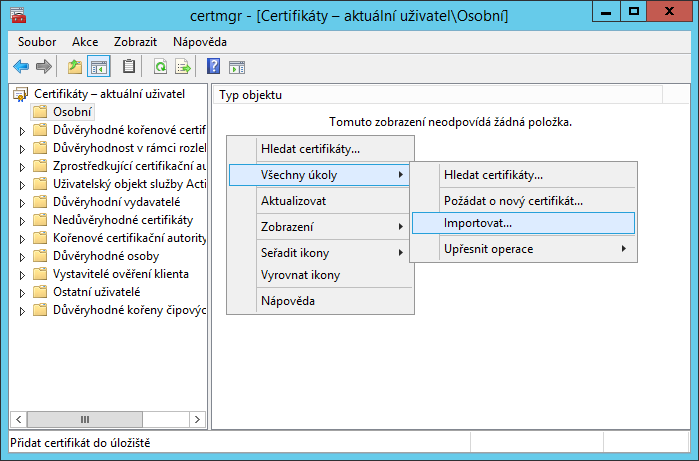Select the Důvěryhodné osoby folder
This screenshot has height=461, width=699.
point(98,256)
